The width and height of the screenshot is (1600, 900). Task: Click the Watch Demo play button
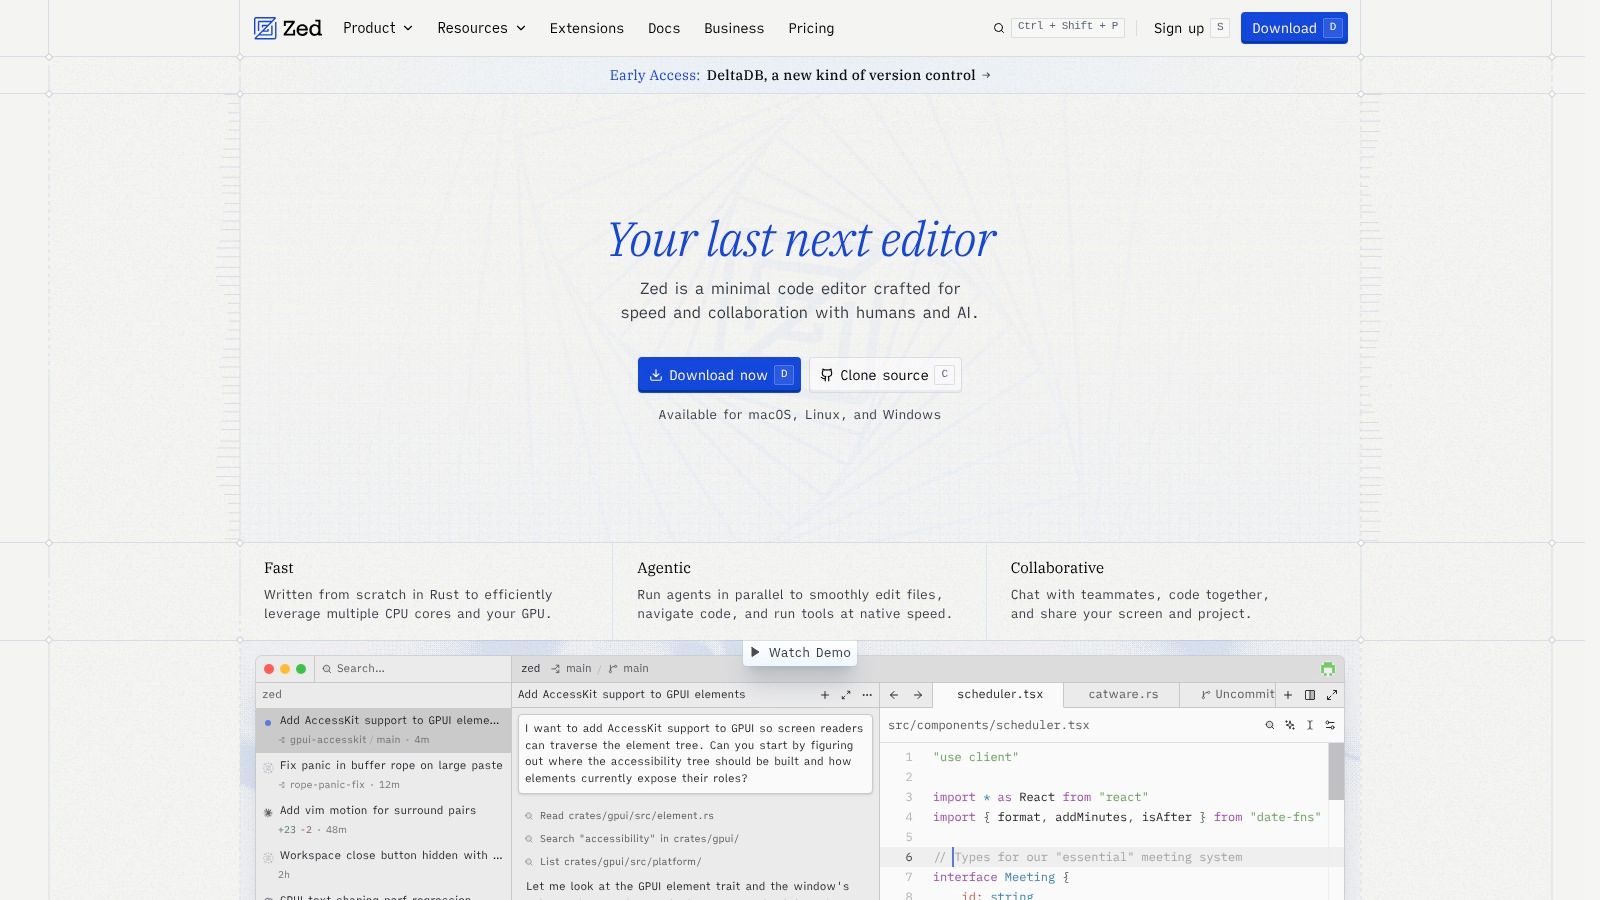coord(800,653)
